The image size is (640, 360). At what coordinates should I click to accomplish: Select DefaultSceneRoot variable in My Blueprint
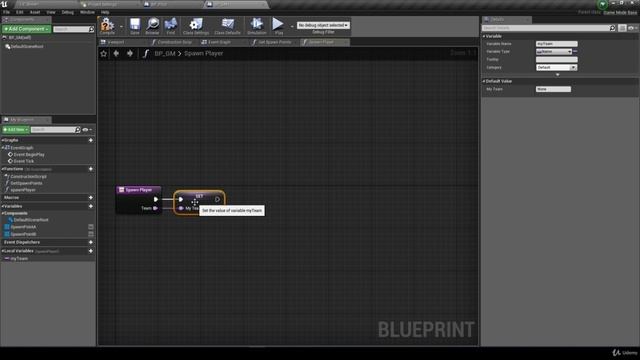tap(31, 220)
